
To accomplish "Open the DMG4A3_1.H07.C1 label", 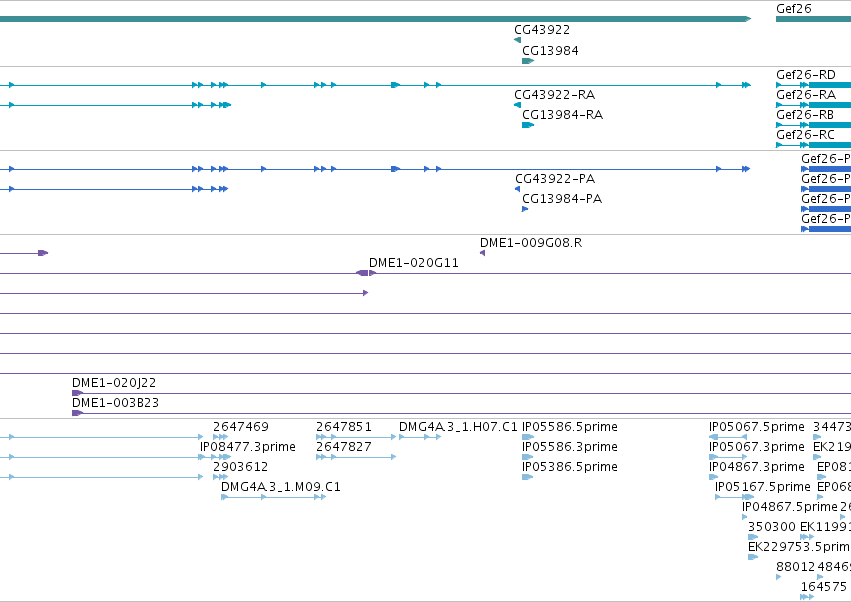I will coord(458,427).
